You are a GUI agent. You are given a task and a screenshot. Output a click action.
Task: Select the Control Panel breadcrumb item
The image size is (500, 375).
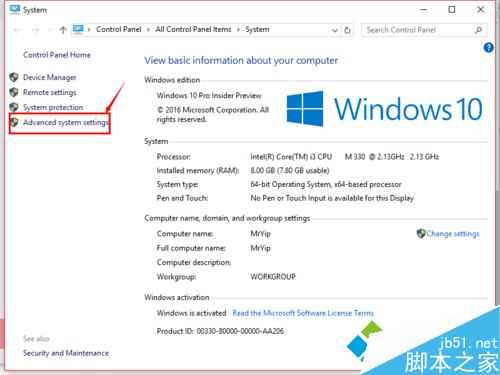pyautogui.click(x=119, y=29)
